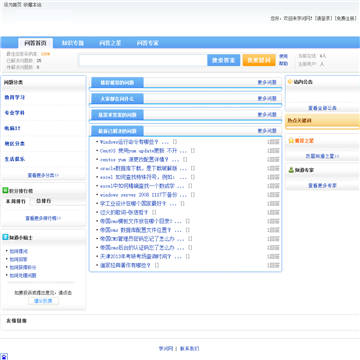360x360 pixels.
Task: Click 查看更多排行榜>> link
Action: tap(43, 218)
